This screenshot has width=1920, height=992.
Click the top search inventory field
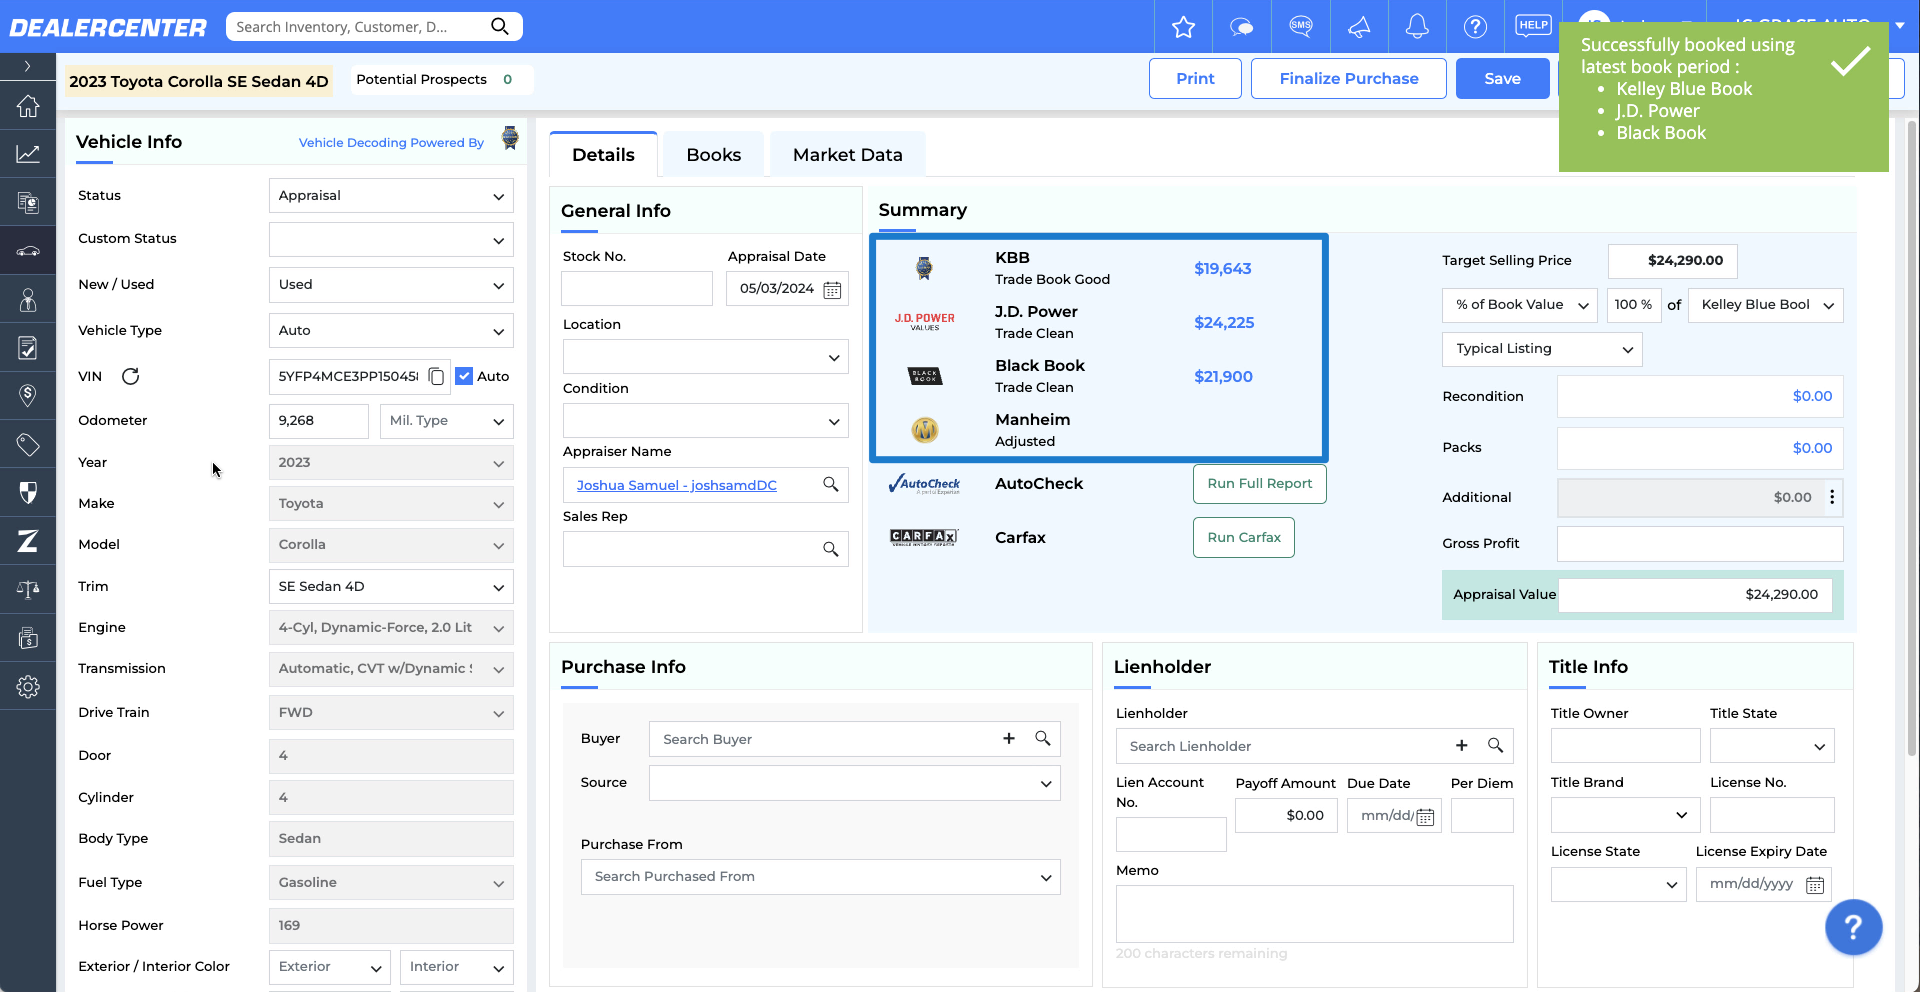tap(374, 27)
